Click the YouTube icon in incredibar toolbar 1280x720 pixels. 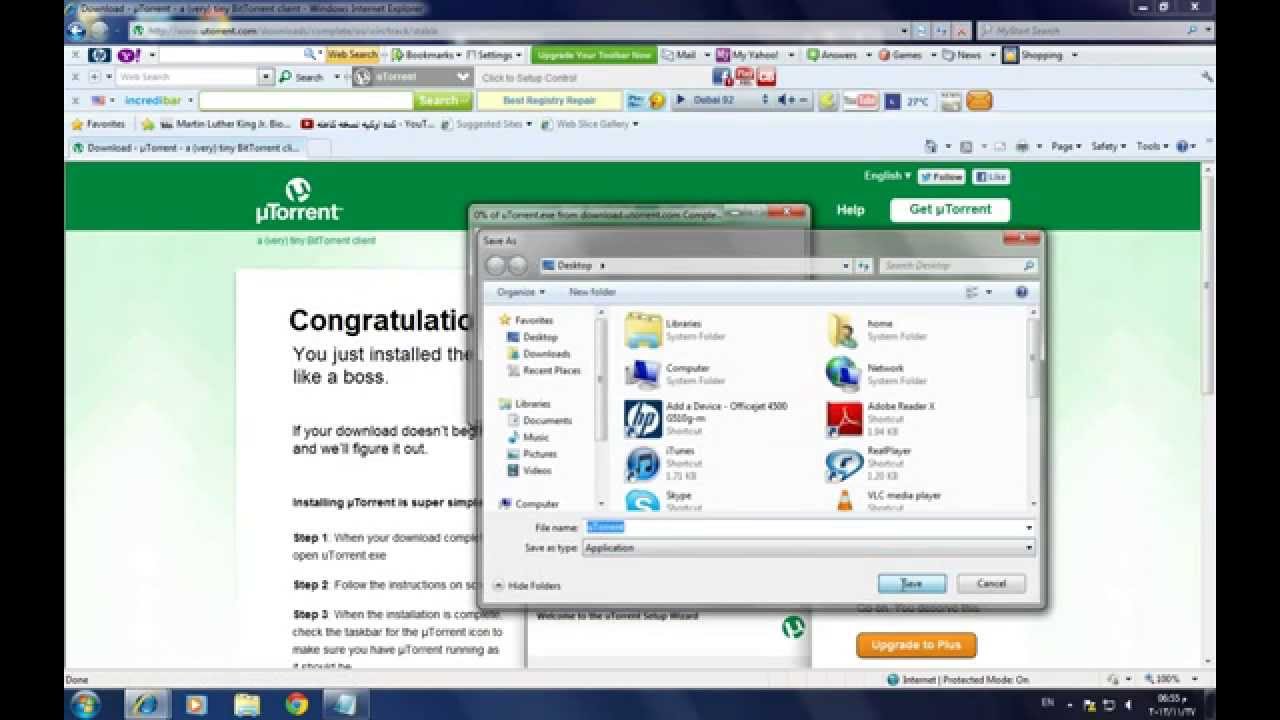(x=861, y=101)
